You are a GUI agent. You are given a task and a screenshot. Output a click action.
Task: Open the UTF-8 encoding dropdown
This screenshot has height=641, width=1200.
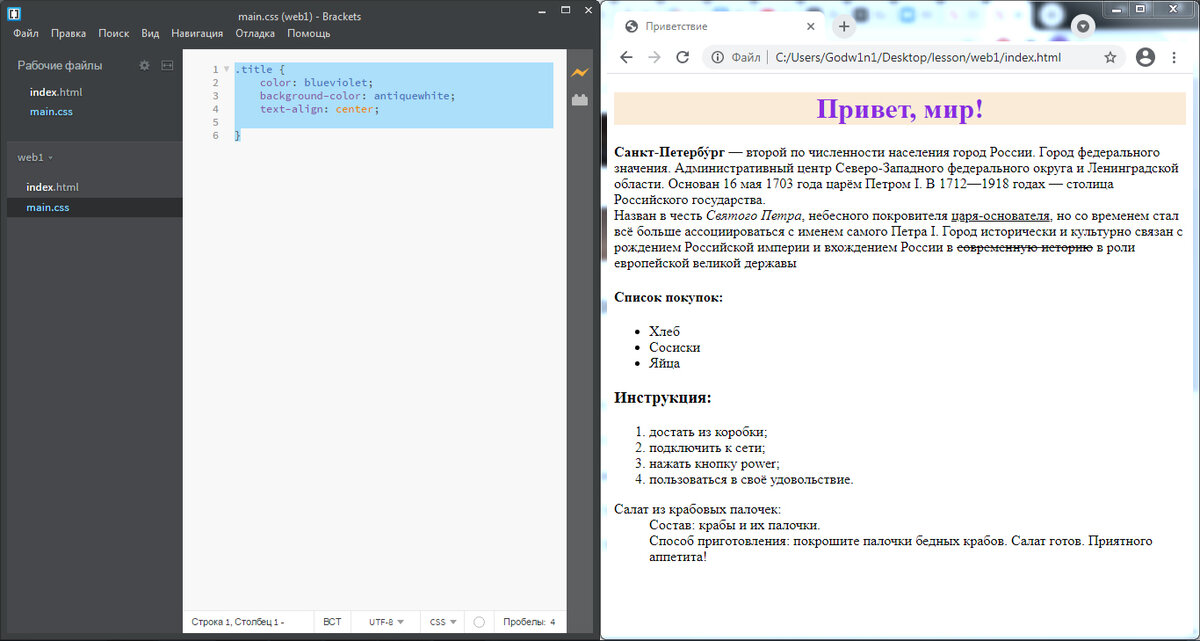[x=386, y=622]
